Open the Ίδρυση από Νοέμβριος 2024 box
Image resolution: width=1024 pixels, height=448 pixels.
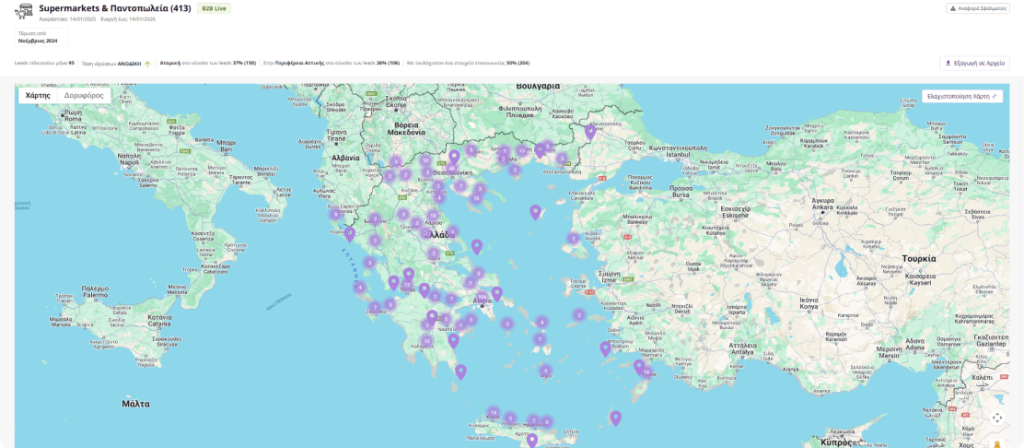[x=40, y=37]
